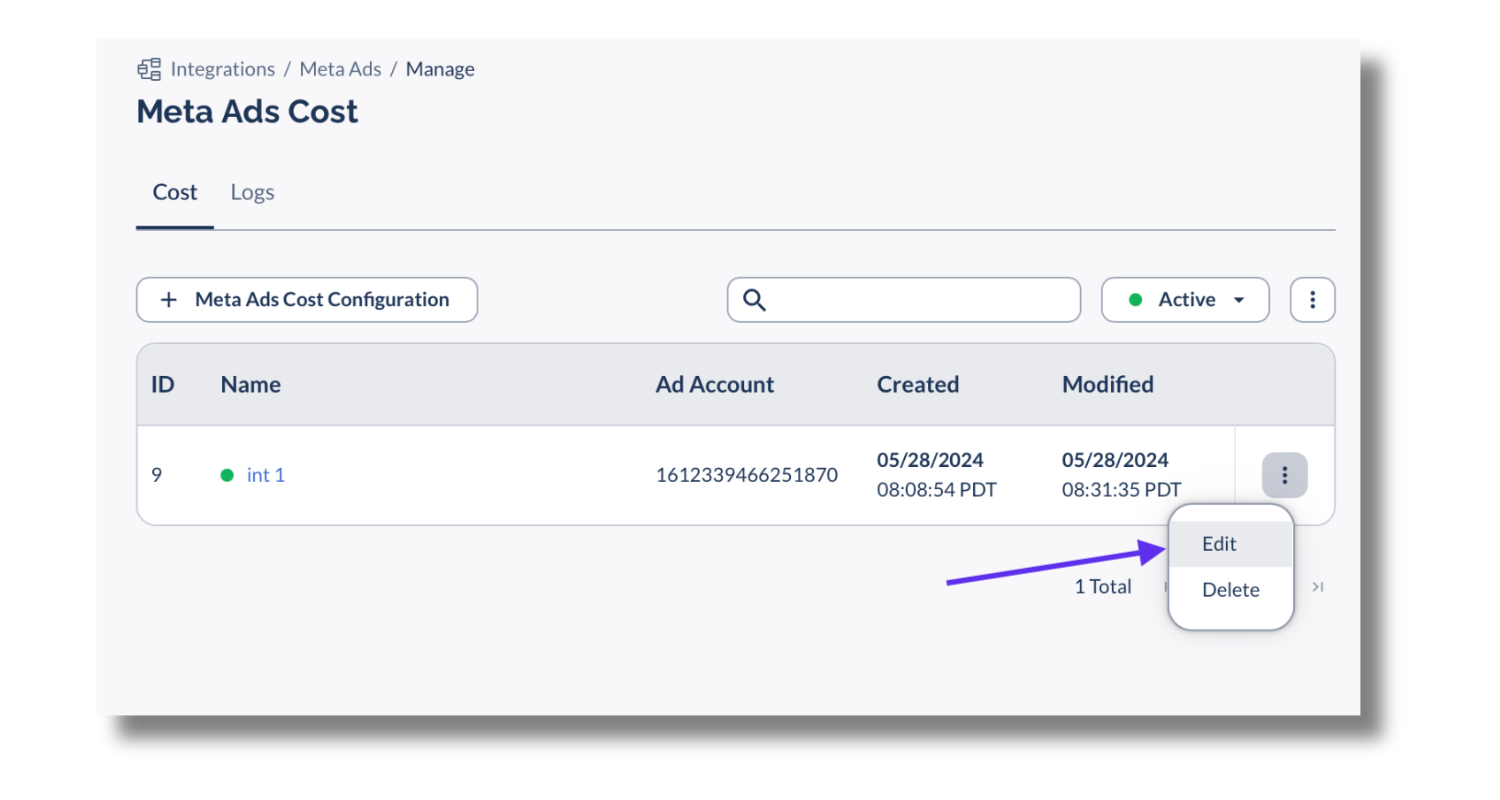The width and height of the screenshot is (1500, 800).
Task: Click the Meta Ads Cost page heading
Action: 247,111
